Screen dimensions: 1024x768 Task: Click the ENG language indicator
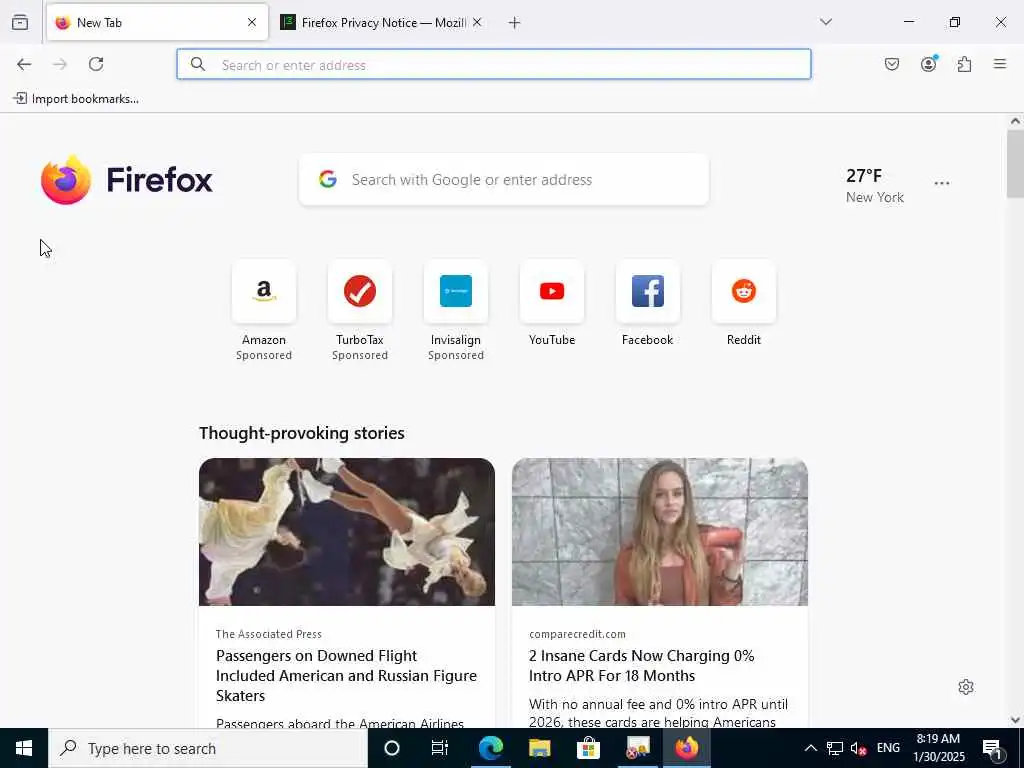click(888, 748)
